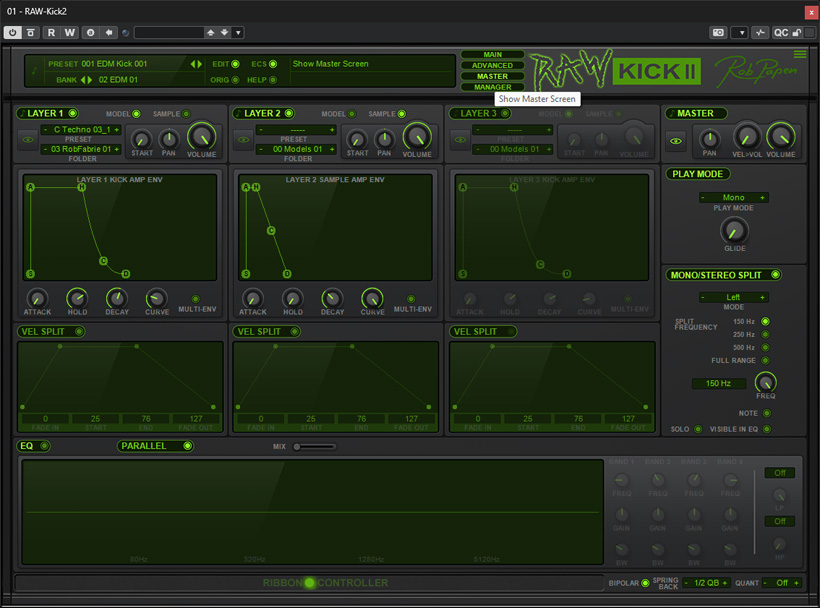Click the Glide knob in Play Mode
Viewport: 820px width, 608px height.
pyautogui.click(x=734, y=230)
